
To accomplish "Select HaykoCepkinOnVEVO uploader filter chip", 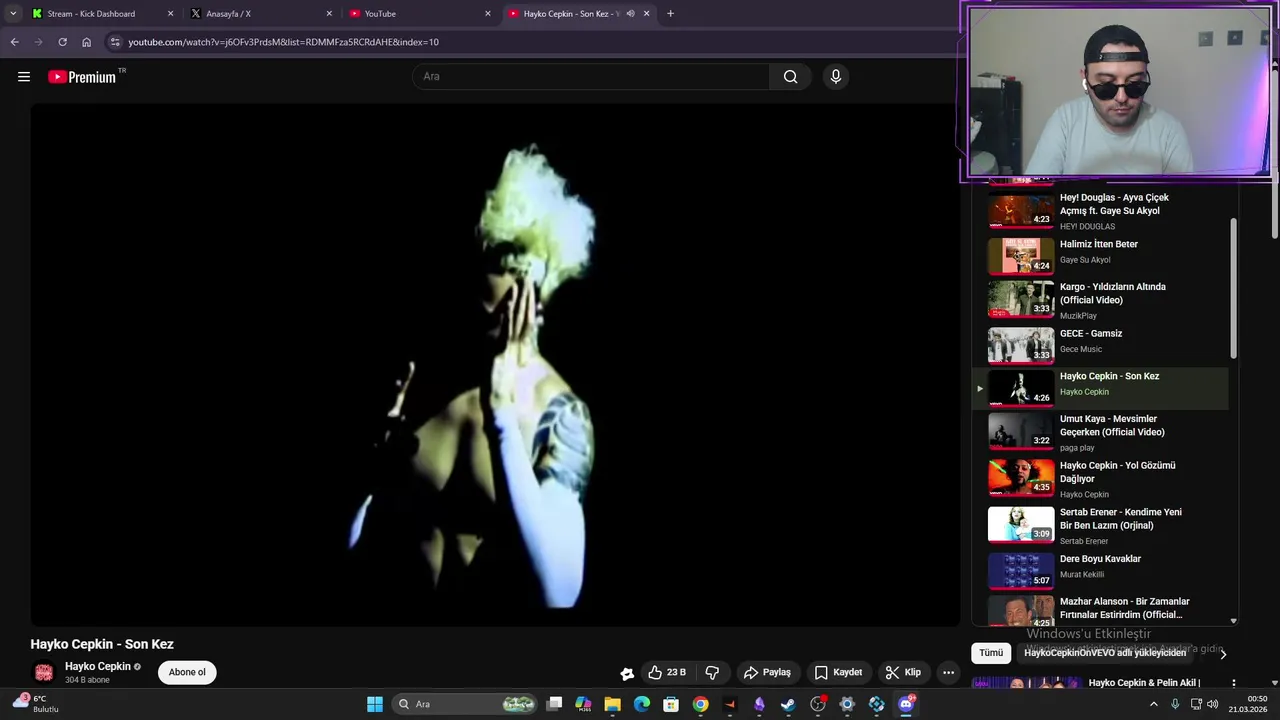I will point(1105,653).
